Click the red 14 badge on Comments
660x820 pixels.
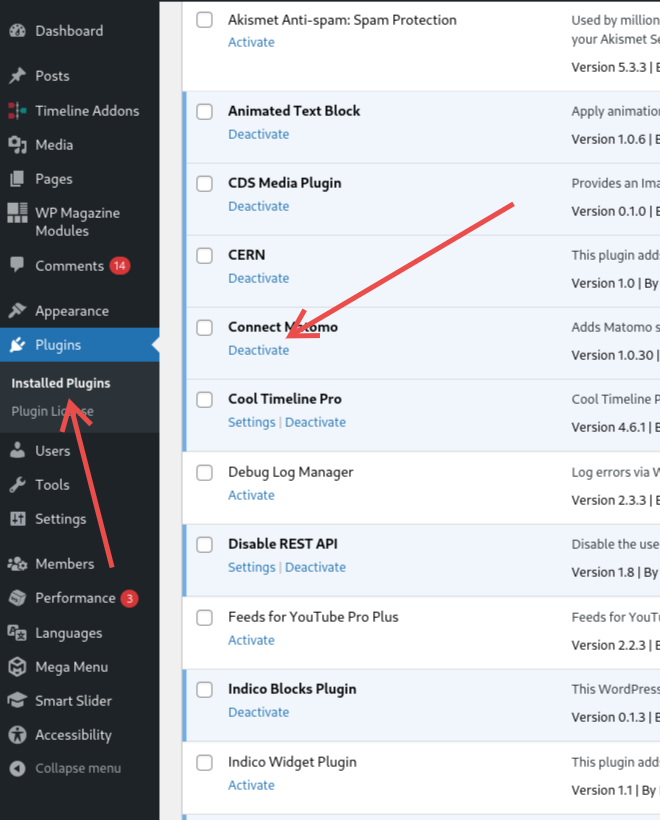click(120, 266)
